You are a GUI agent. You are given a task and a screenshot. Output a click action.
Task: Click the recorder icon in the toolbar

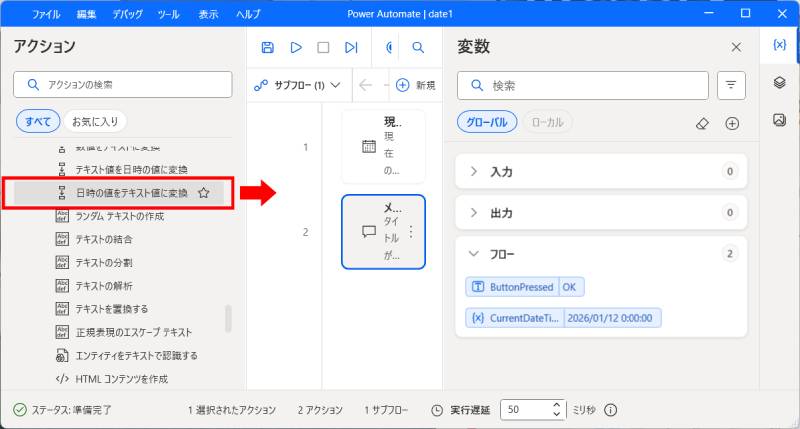[389, 47]
